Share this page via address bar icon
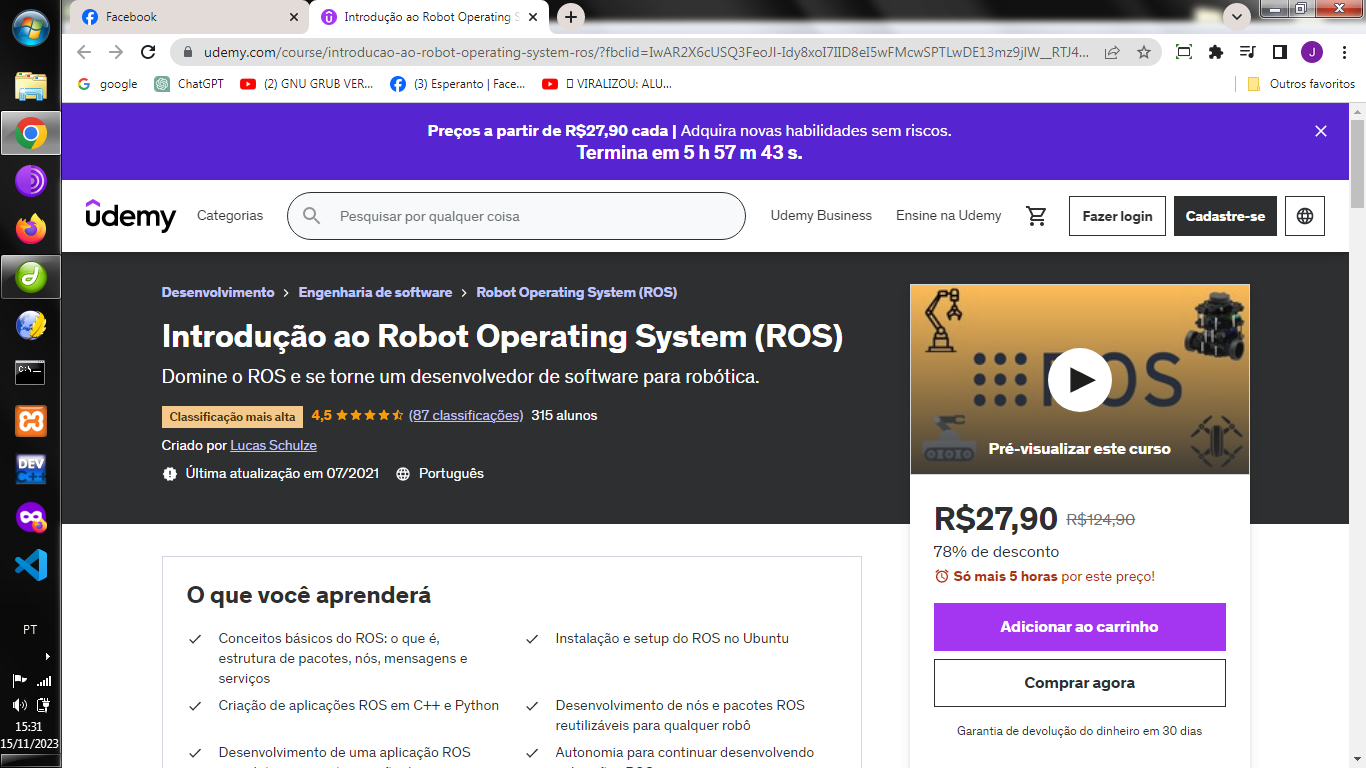Image resolution: width=1366 pixels, height=768 pixels. (1112, 52)
